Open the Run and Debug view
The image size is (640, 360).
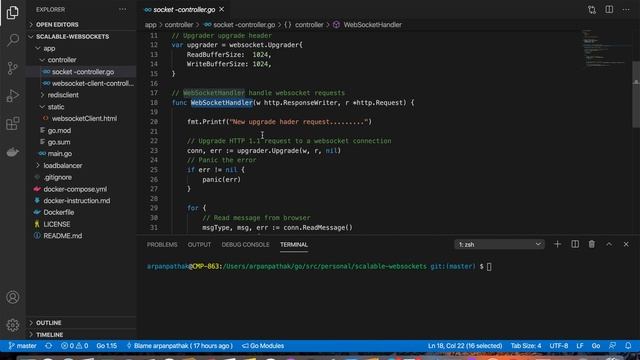(x=13, y=96)
